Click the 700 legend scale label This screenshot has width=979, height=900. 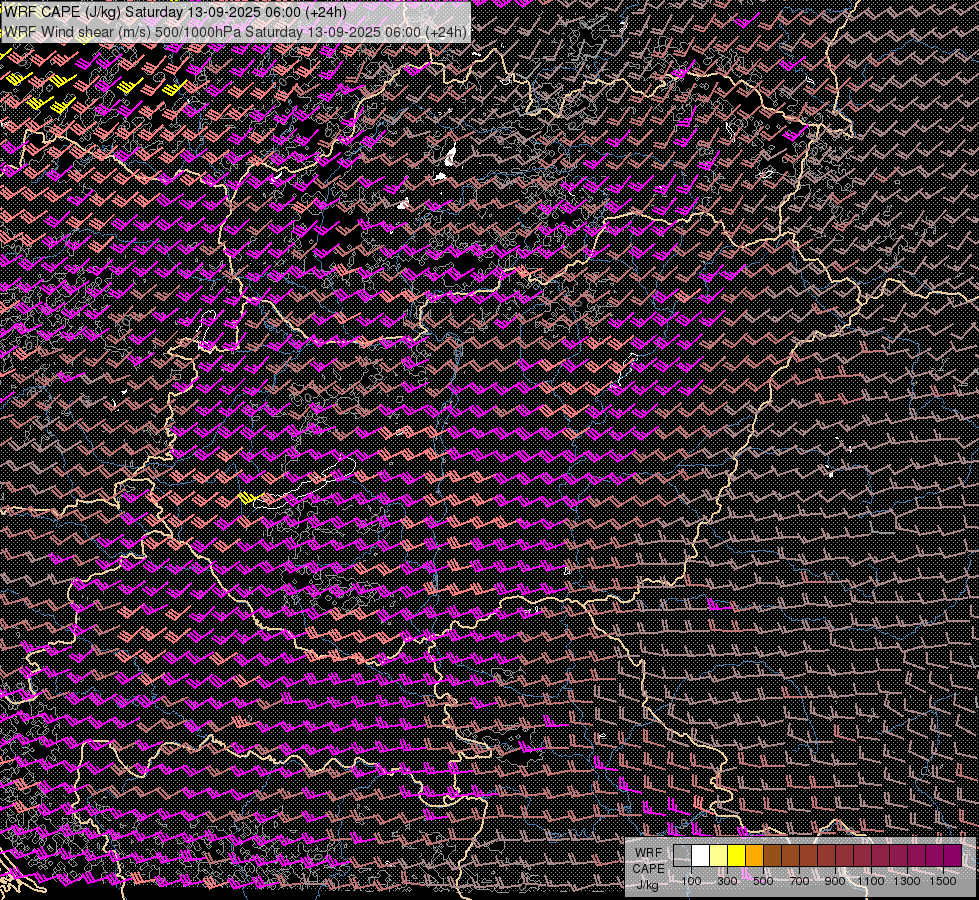click(799, 881)
